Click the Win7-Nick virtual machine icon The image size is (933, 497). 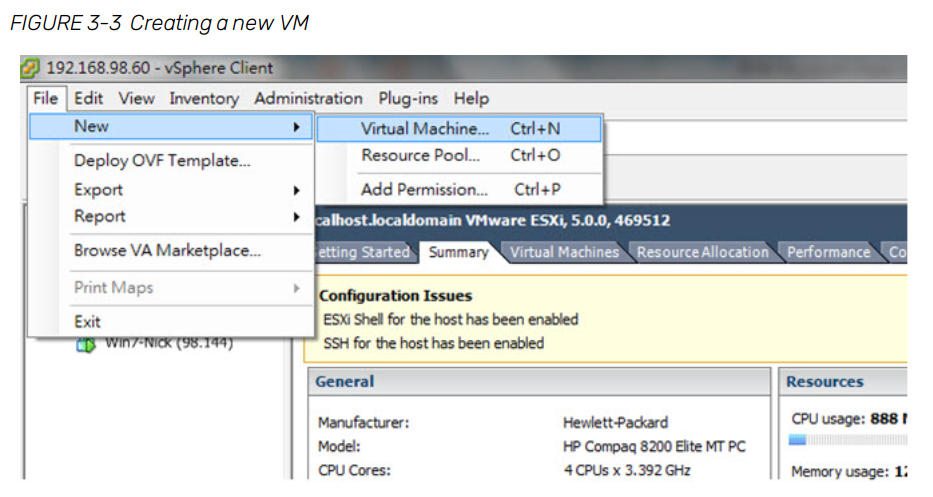(86, 345)
